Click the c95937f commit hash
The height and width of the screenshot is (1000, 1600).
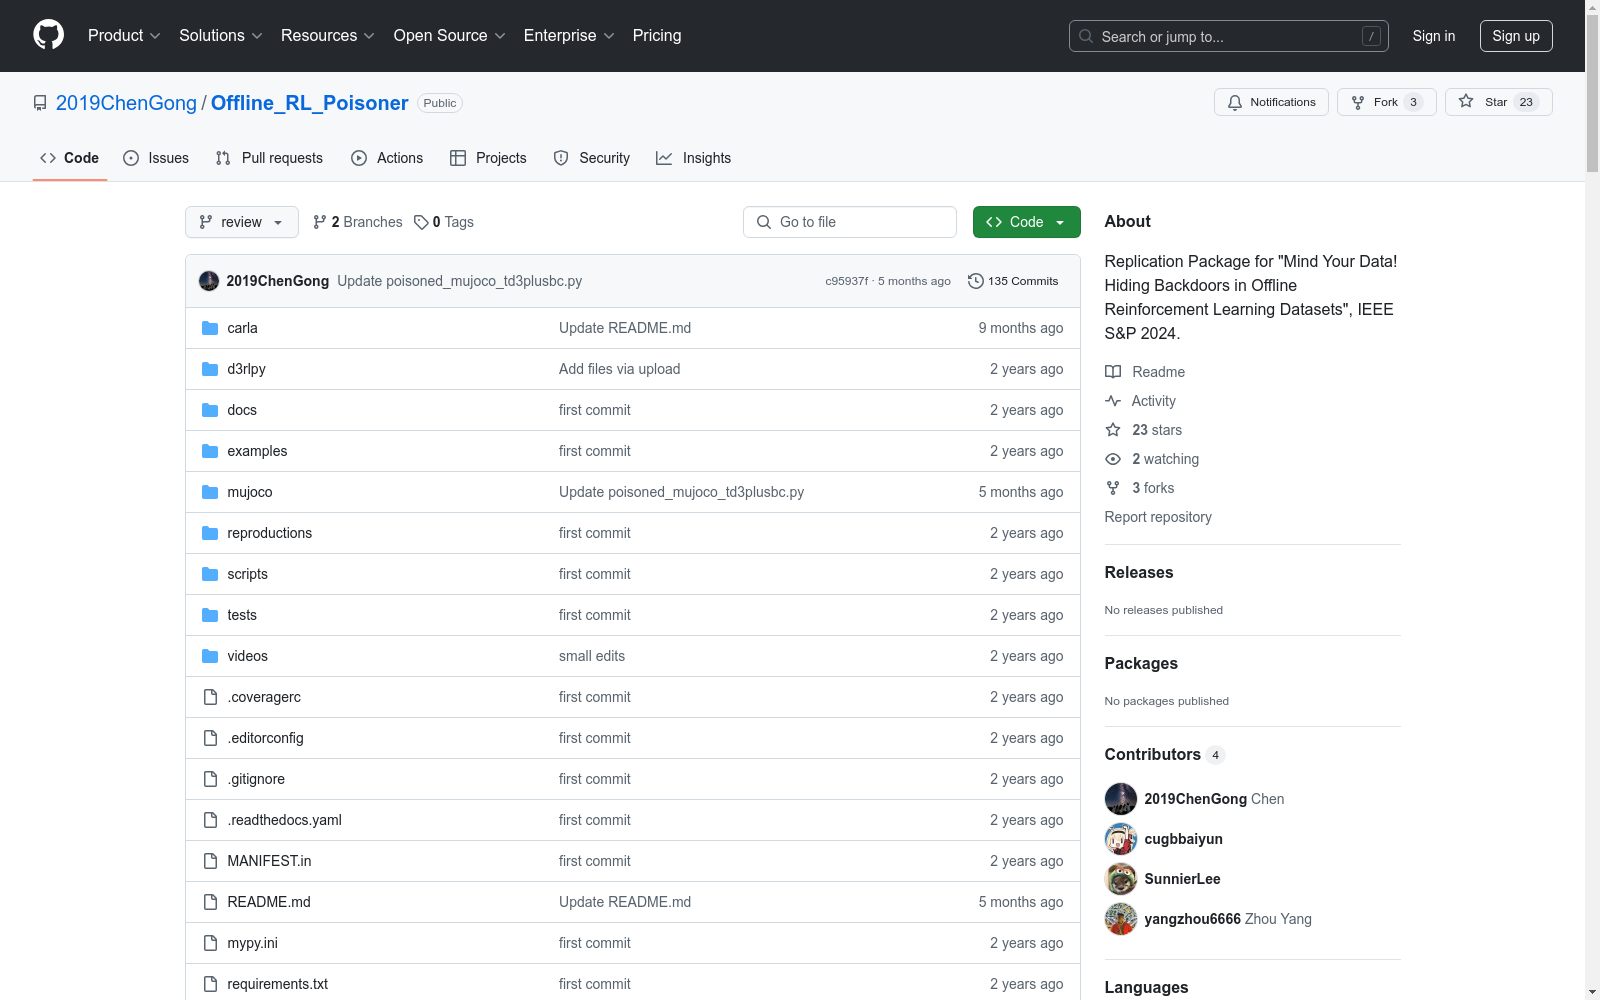pos(847,281)
